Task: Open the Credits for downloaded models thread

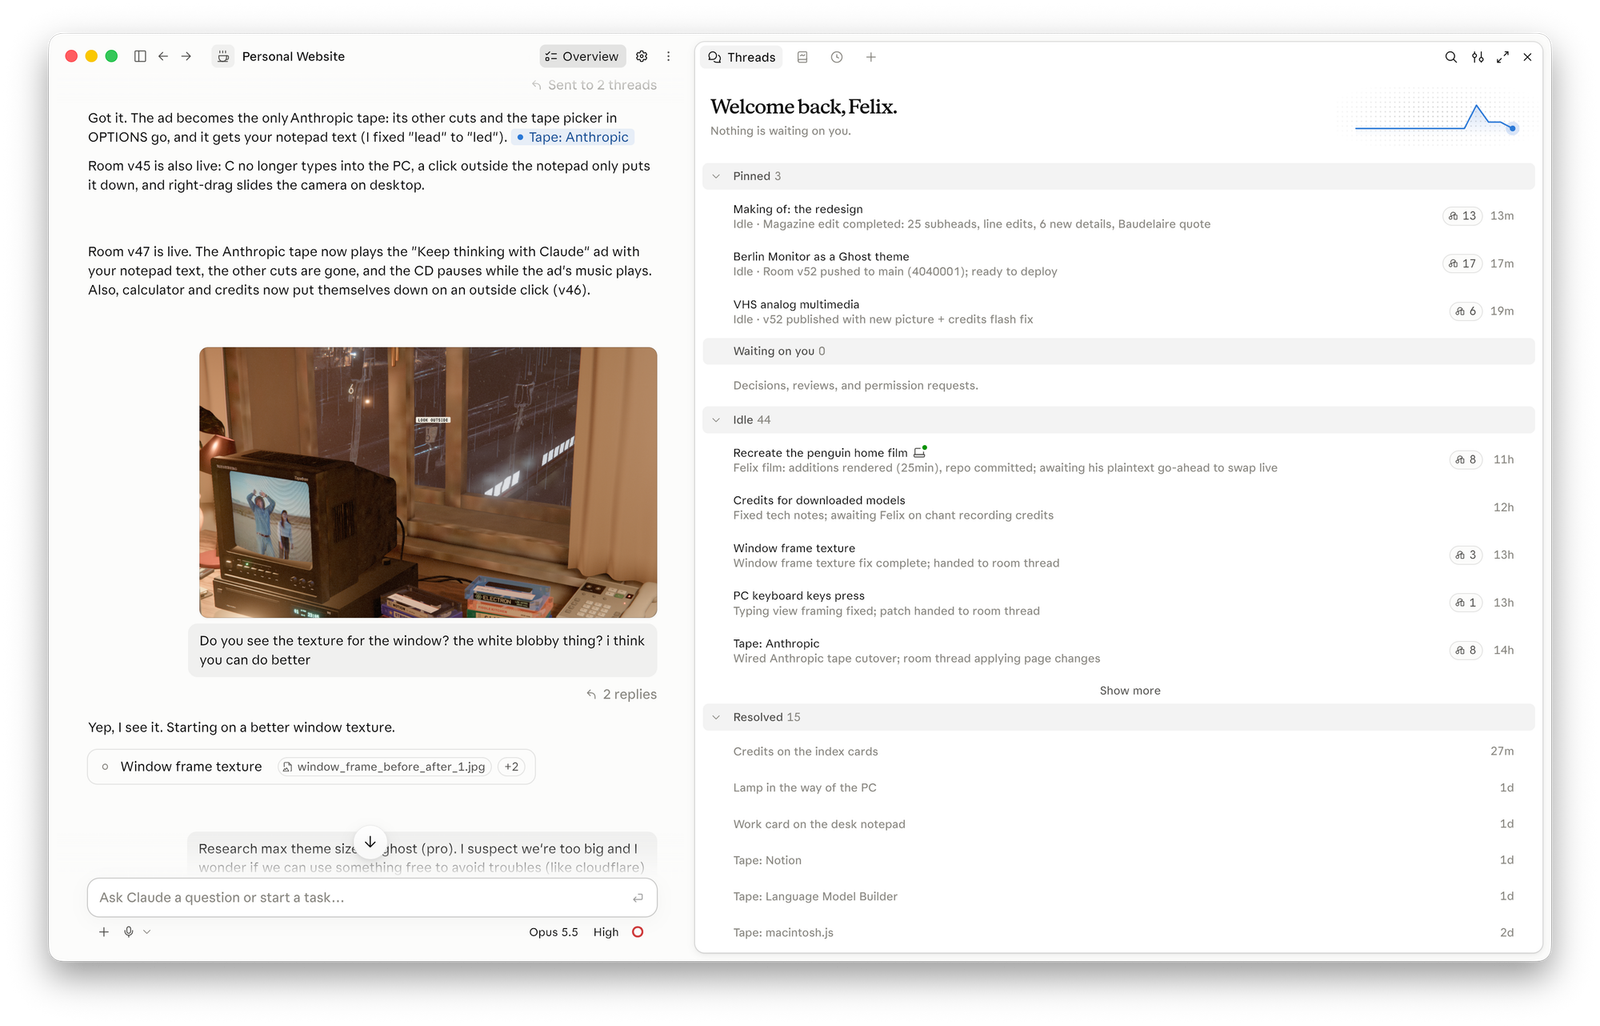Action: click(x=1119, y=508)
